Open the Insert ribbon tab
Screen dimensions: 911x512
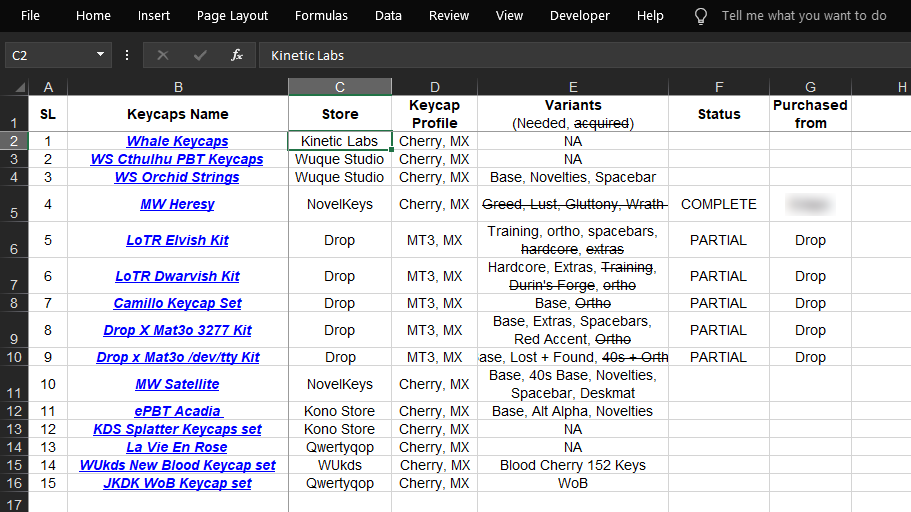154,16
